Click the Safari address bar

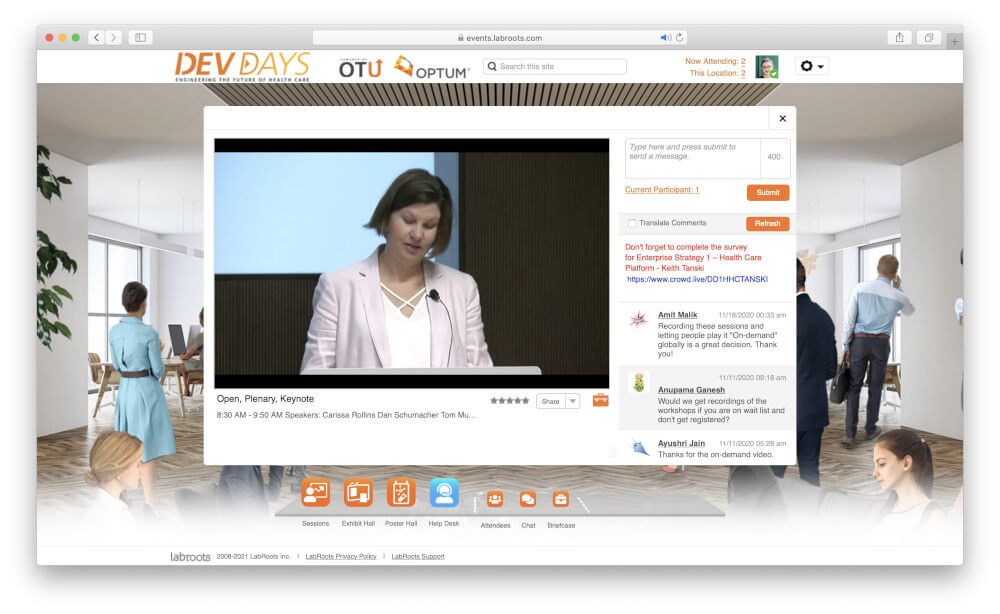(500, 38)
